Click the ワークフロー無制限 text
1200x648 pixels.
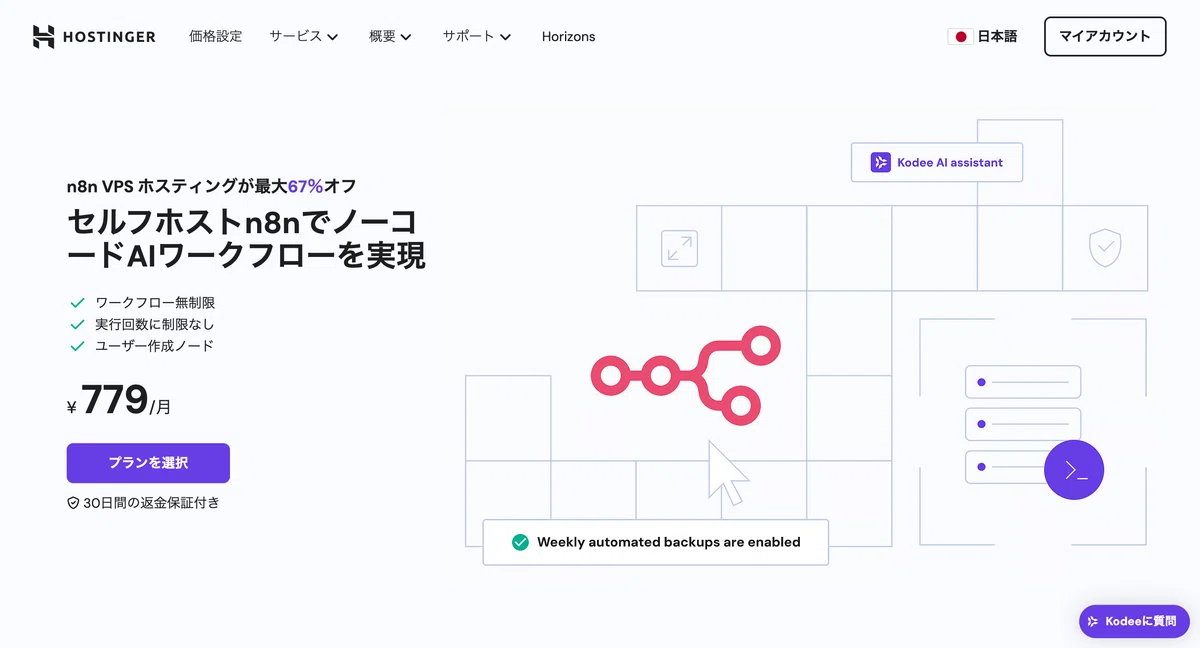click(x=155, y=302)
